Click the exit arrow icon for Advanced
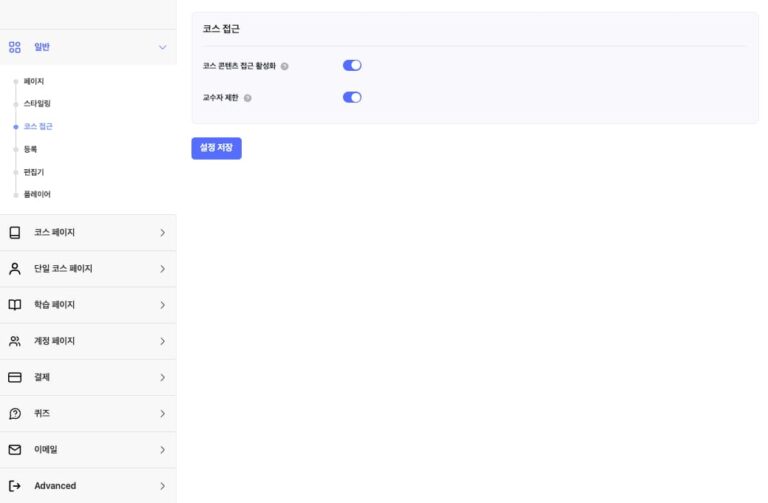Screen dimensions: 768x503 tap(15, 486)
